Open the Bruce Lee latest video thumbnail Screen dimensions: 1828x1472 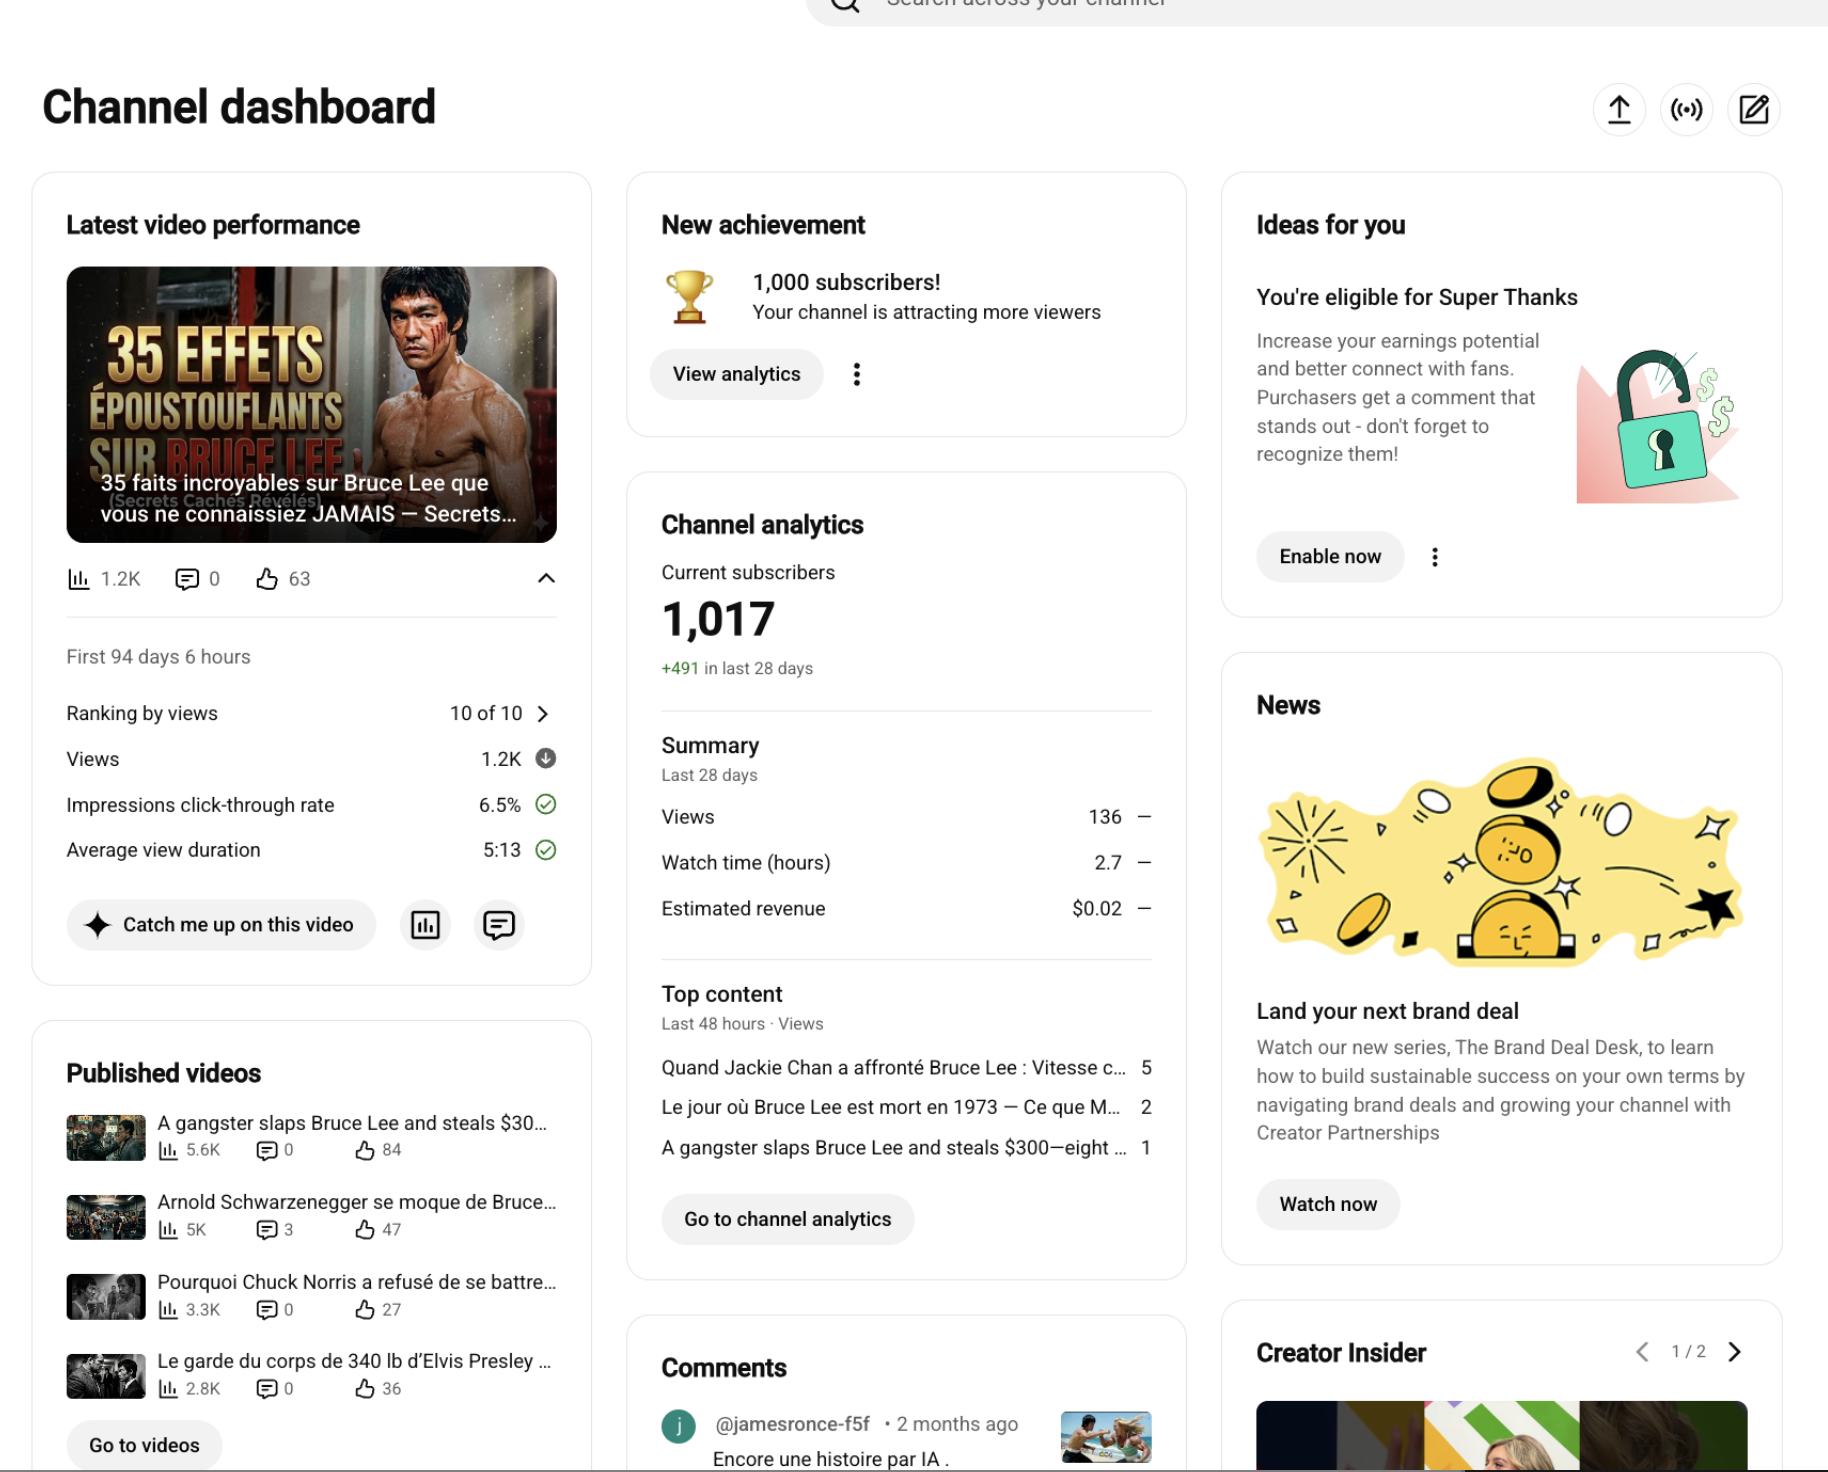[311, 404]
